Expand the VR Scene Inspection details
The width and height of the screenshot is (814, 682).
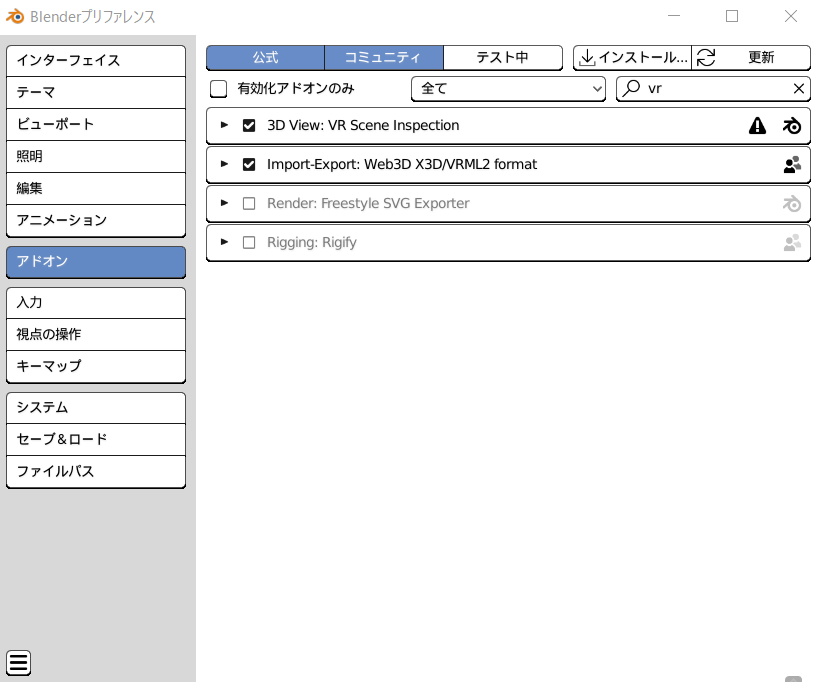coord(224,125)
